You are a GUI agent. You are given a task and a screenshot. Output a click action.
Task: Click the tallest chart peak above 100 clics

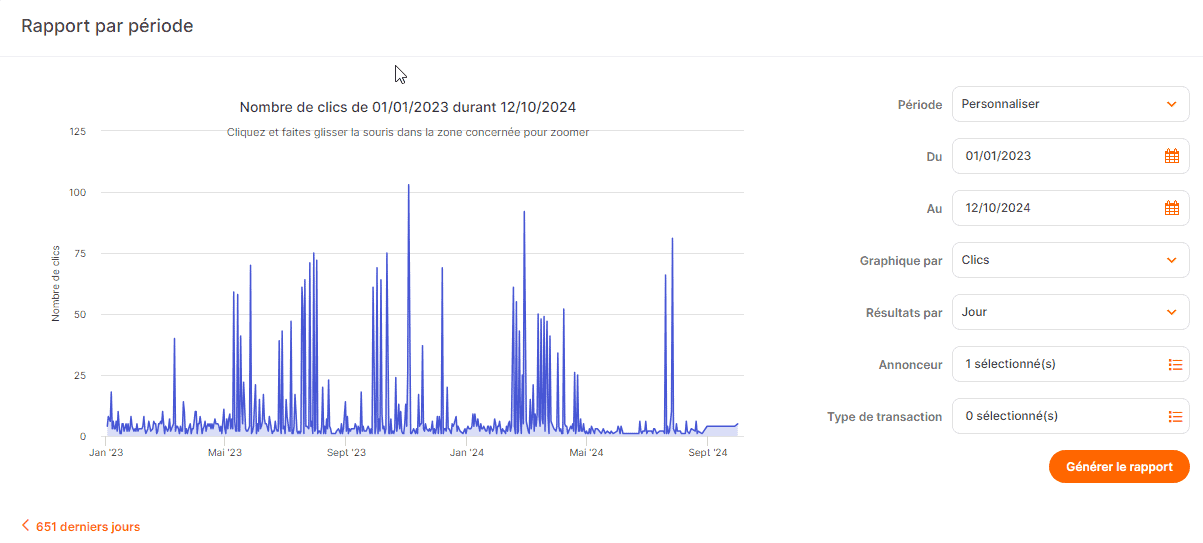(x=408, y=187)
